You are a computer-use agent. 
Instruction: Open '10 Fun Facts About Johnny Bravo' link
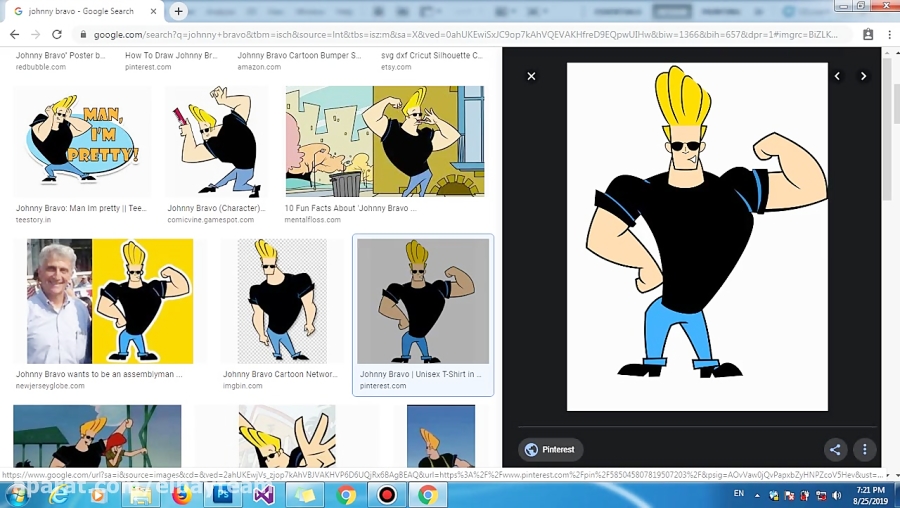[351, 208]
